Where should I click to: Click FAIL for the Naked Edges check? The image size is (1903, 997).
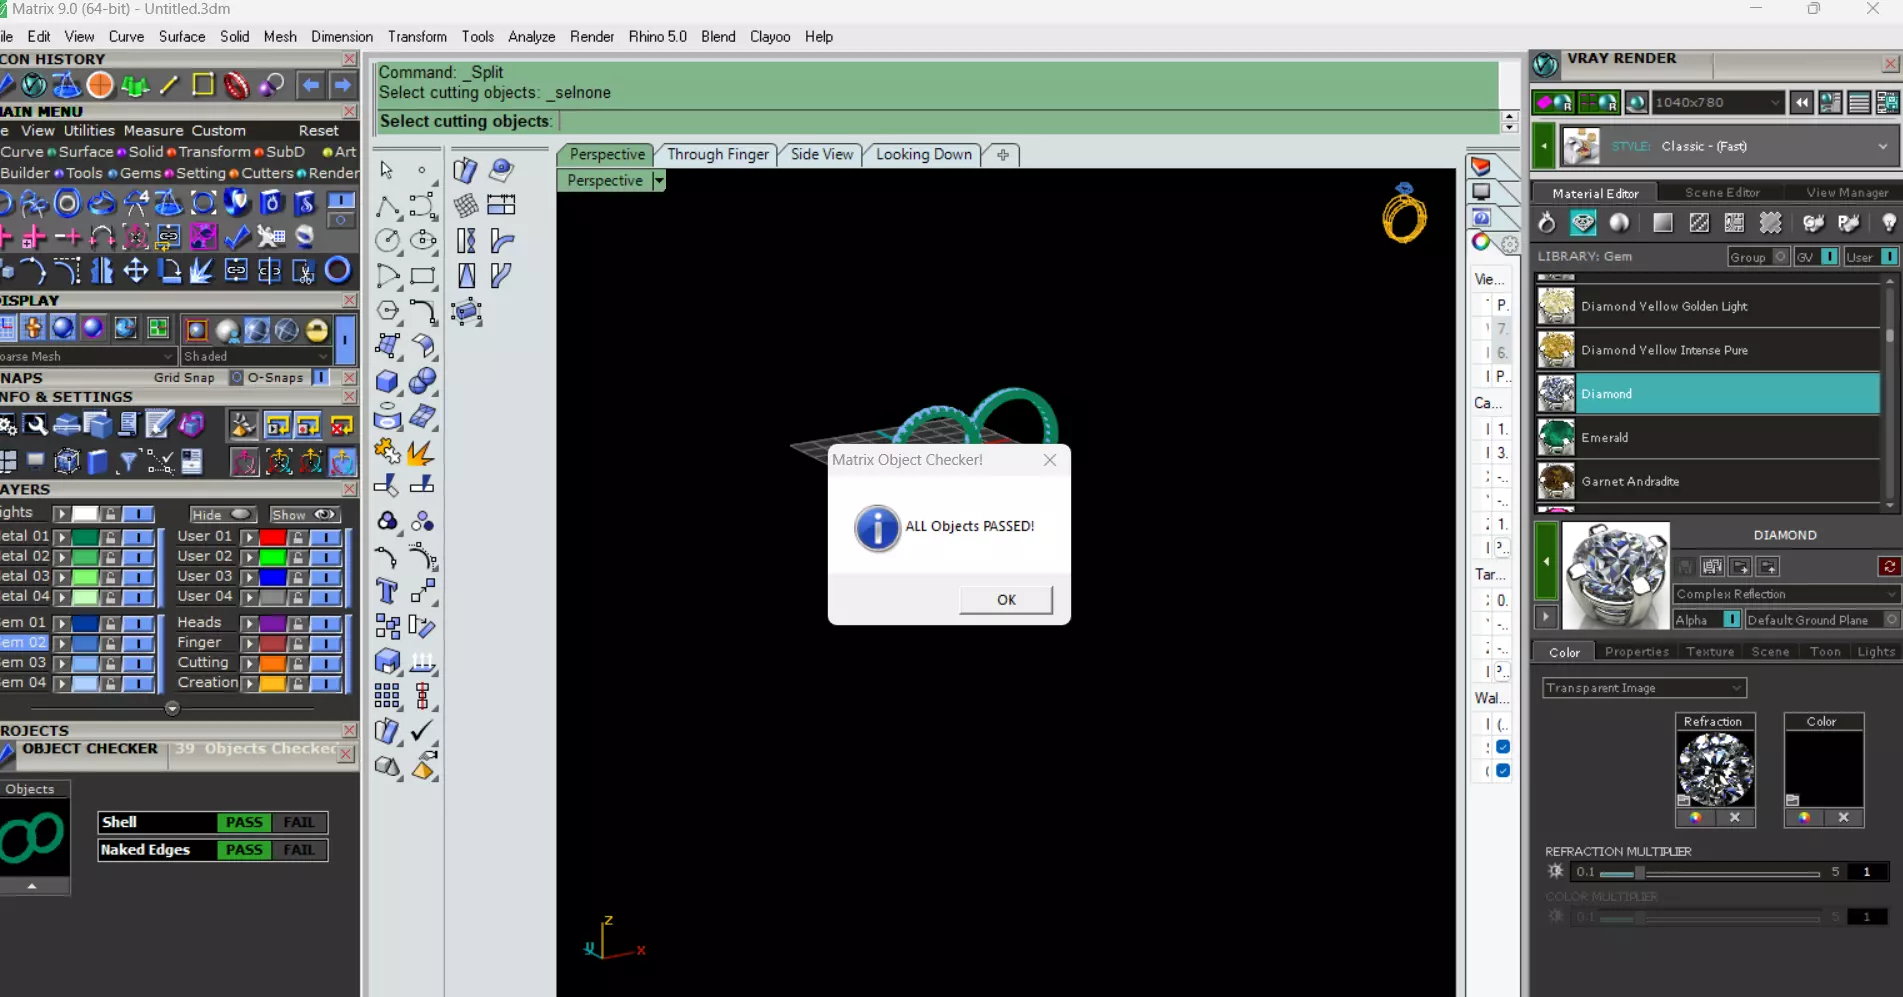pyautogui.click(x=299, y=850)
